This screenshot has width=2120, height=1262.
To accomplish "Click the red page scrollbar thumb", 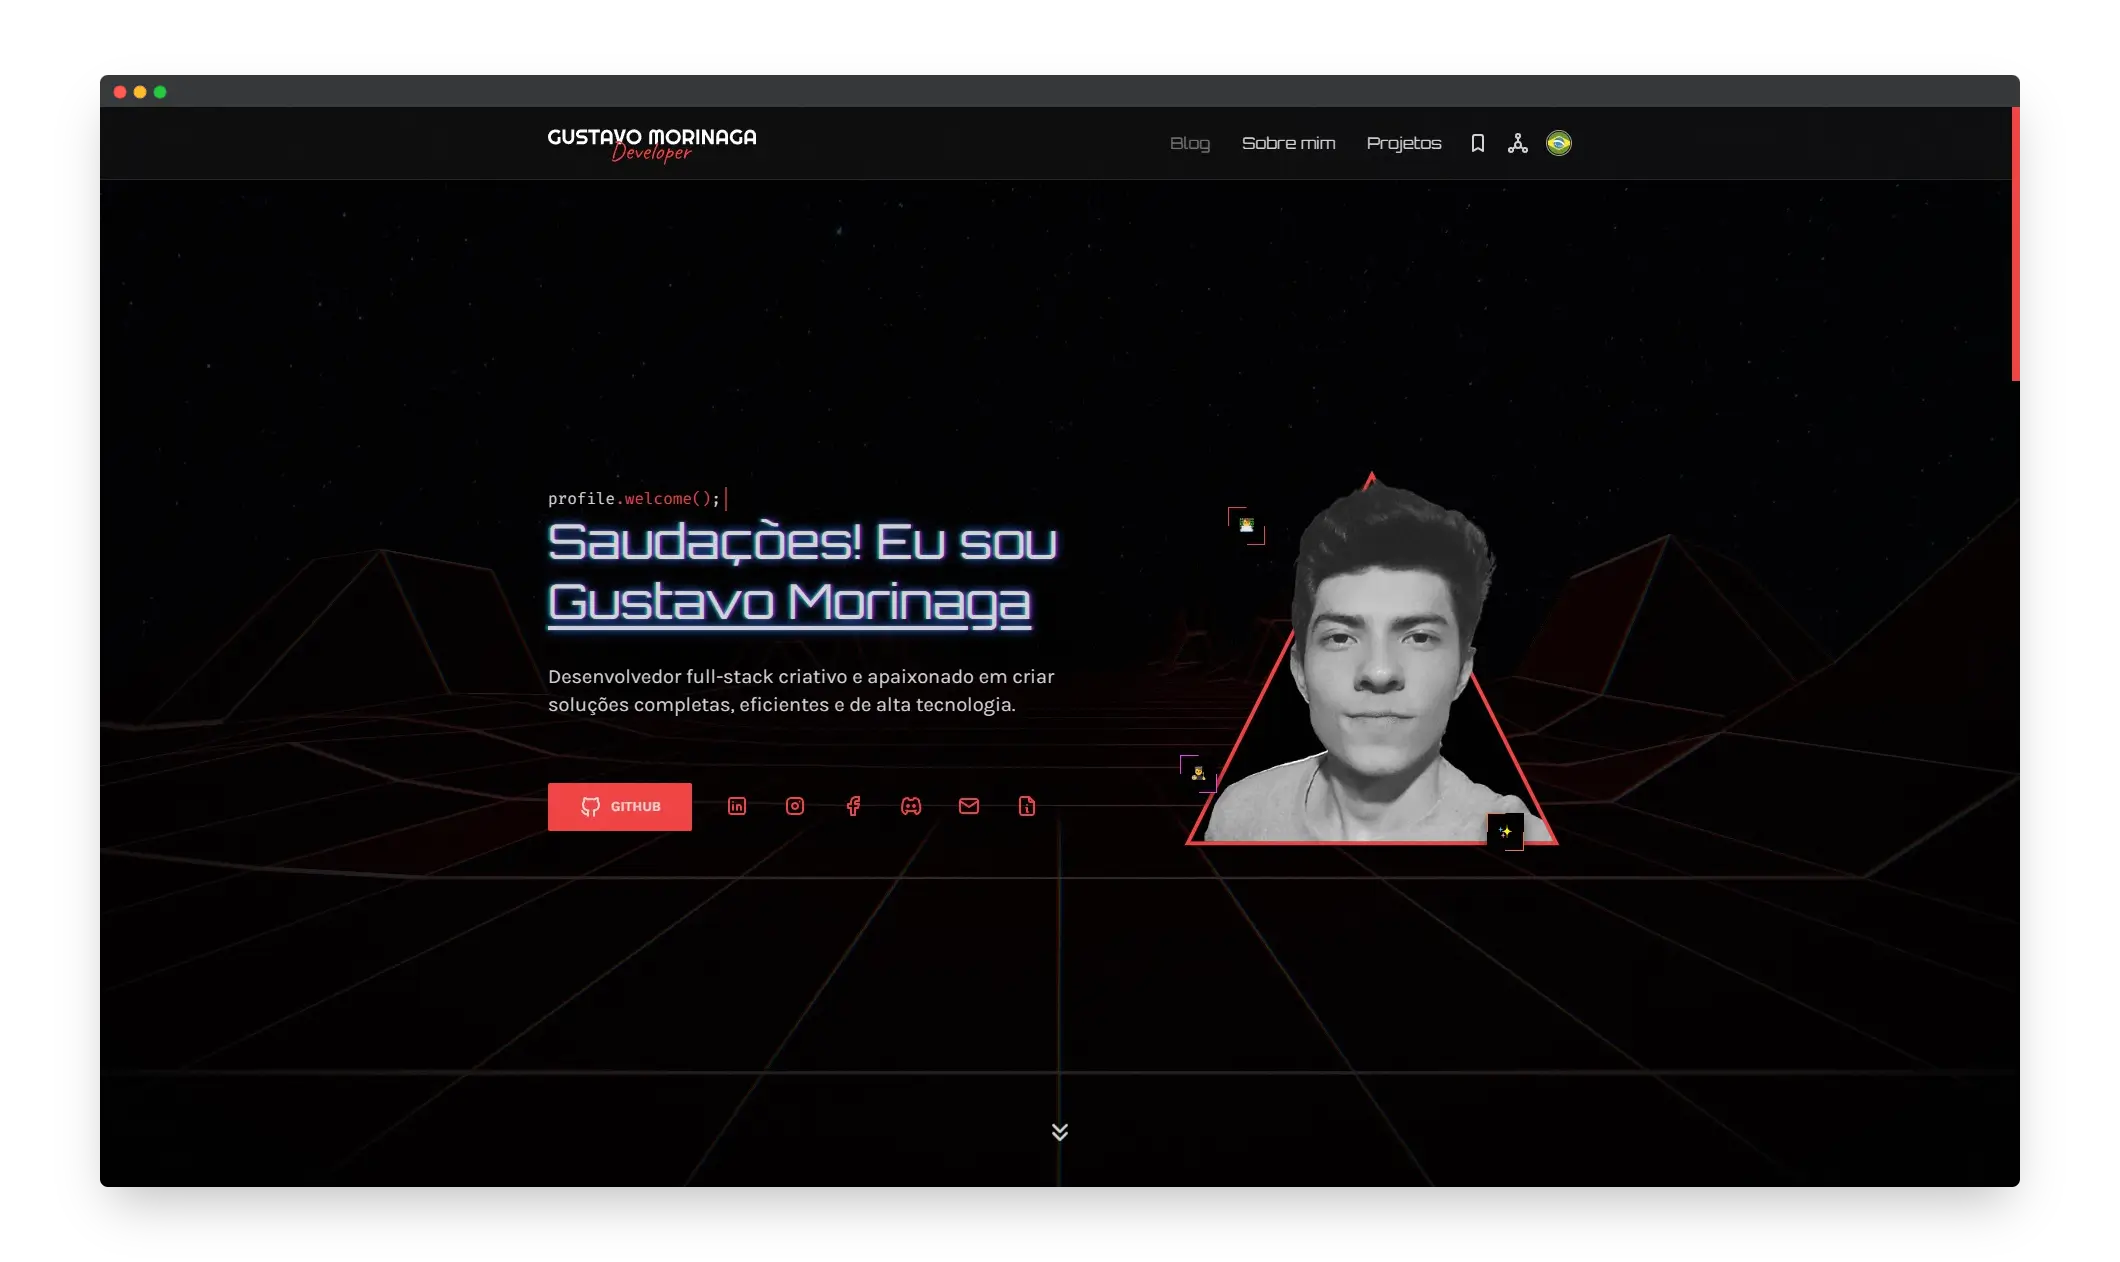I will (x=2015, y=244).
